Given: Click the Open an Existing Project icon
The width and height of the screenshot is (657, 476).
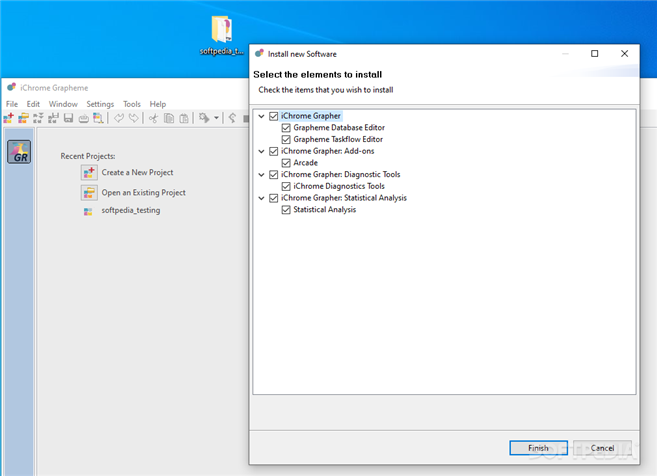Looking at the screenshot, I should point(89,193).
